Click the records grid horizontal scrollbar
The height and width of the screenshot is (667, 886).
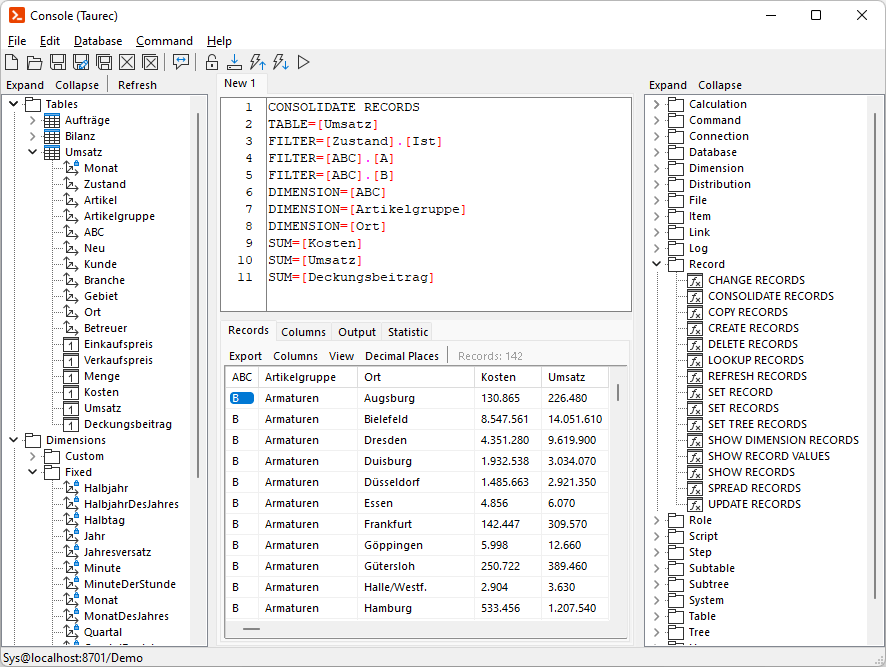[x=252, y=629]
